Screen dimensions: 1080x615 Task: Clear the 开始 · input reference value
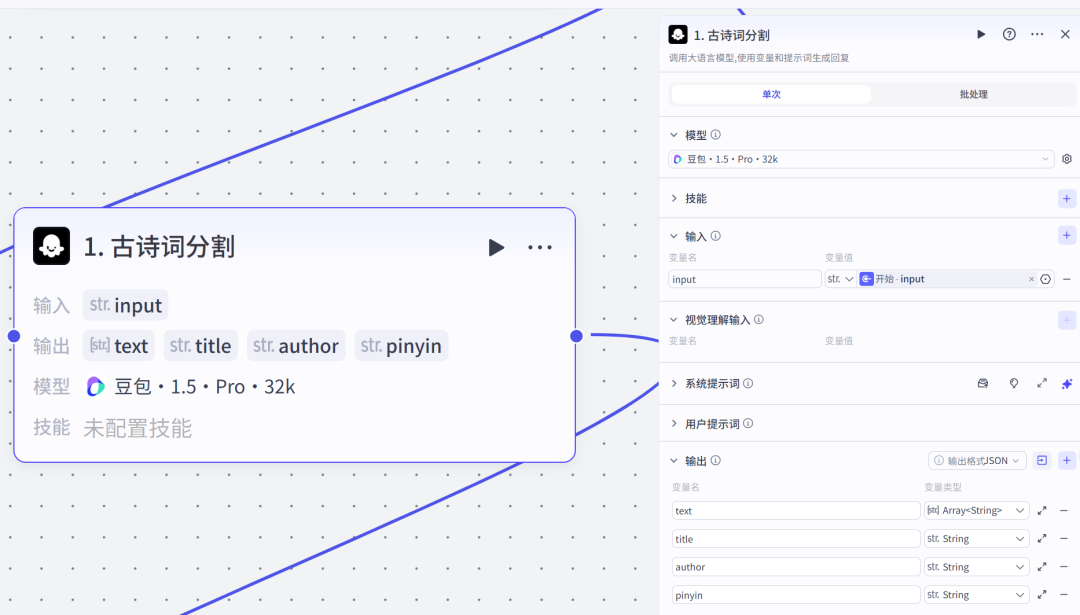pos(1031,279)
